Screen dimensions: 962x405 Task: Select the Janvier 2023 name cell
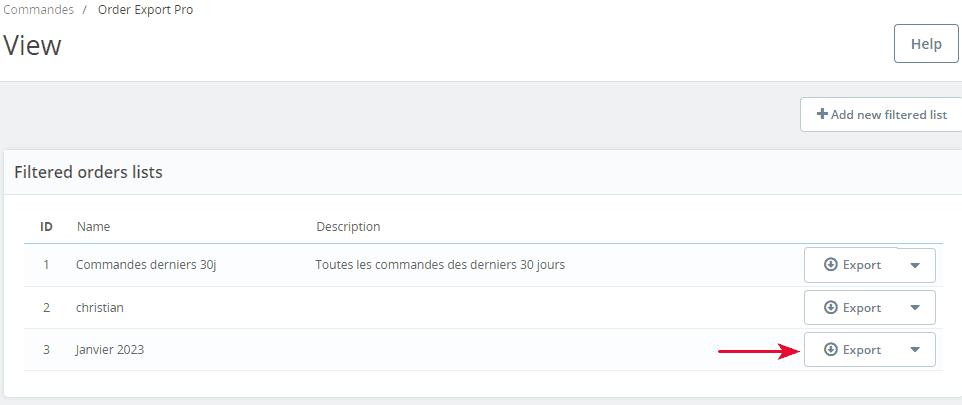click(110, 350)
